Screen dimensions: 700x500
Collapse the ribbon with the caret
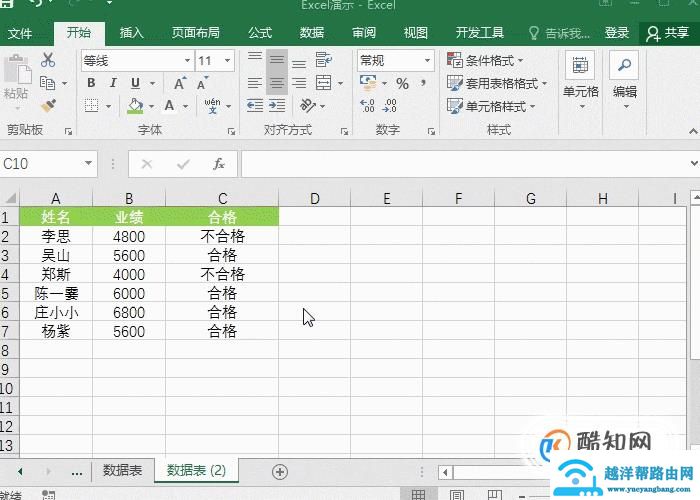693,131
